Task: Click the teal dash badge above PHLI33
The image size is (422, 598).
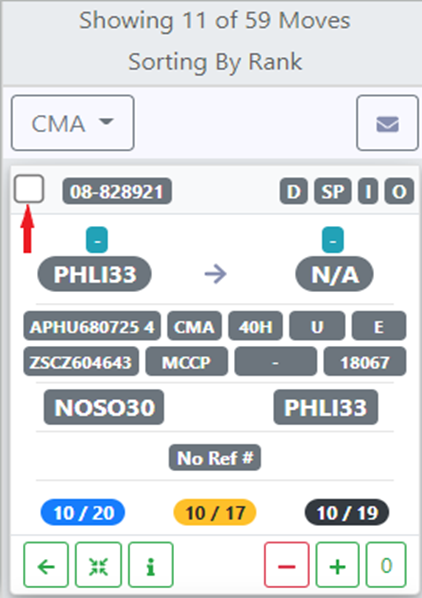Action: tap(97, 240)
